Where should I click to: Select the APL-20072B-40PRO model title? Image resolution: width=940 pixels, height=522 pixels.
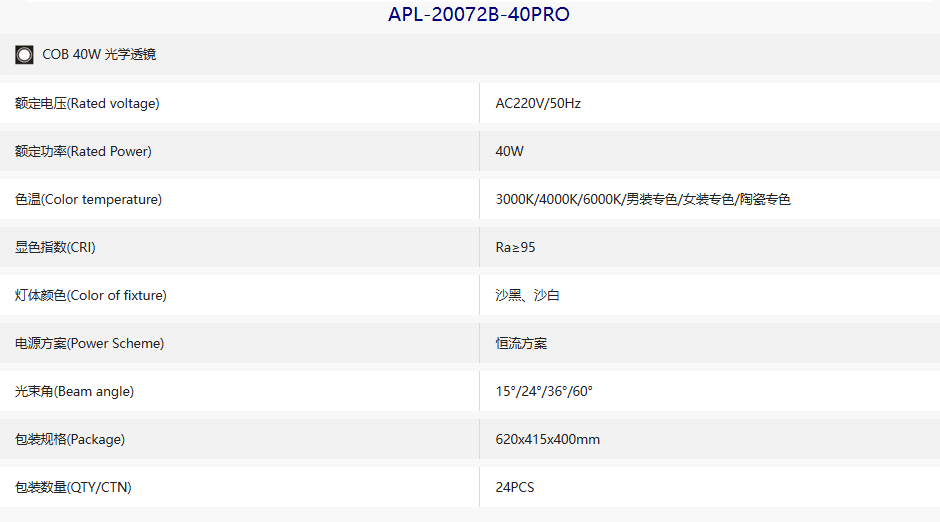point(478,14)
